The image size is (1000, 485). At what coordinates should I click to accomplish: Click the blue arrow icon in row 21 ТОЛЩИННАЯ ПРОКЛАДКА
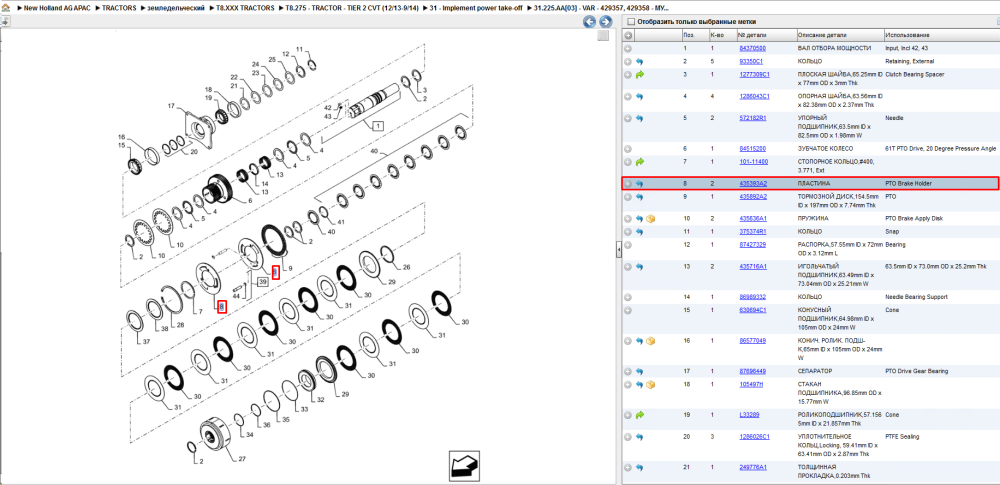point(640,468)
